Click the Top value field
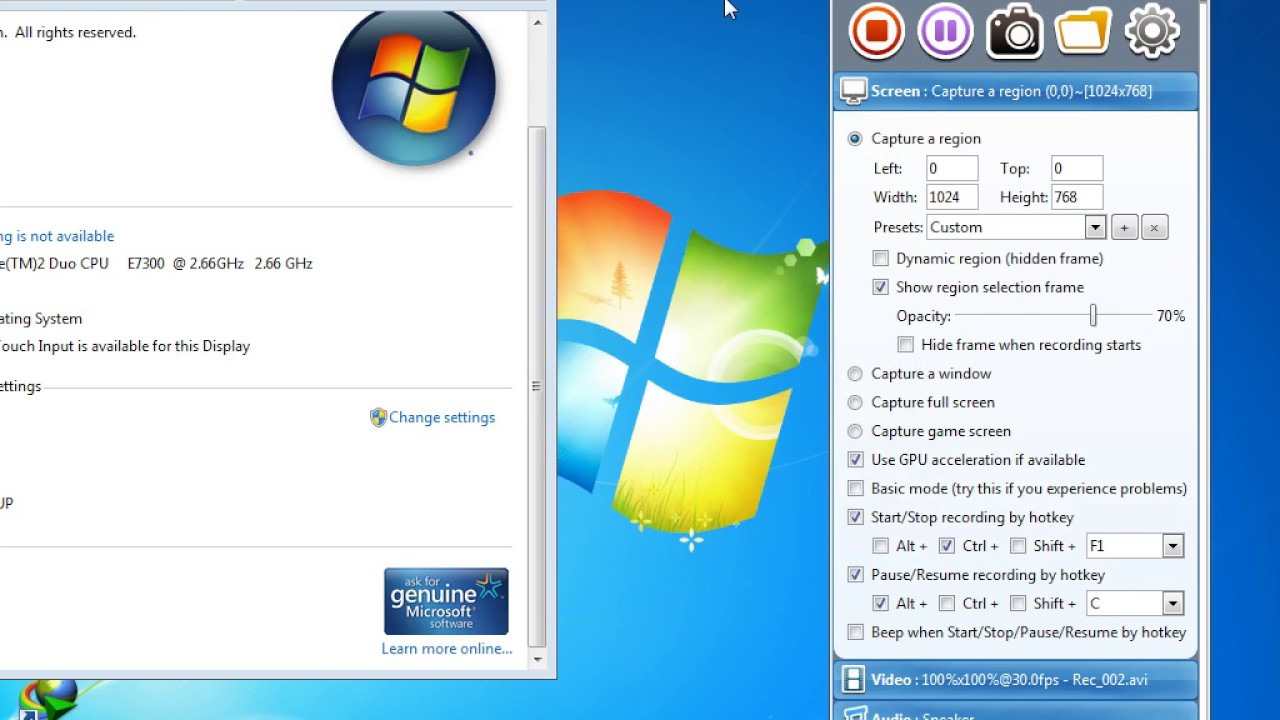The image size is (1280, 720). coord(1077,169)
